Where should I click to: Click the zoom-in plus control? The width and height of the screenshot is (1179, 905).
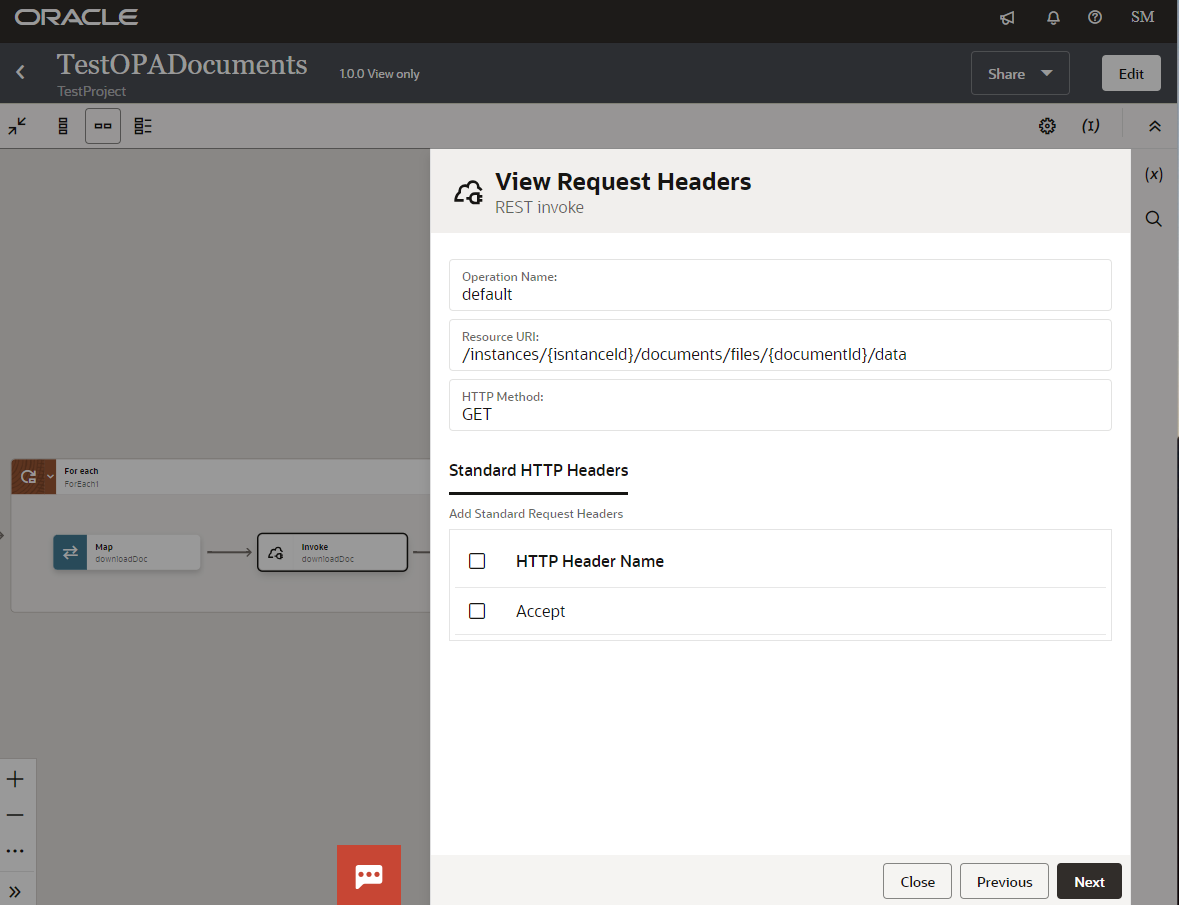click(15, 778)
